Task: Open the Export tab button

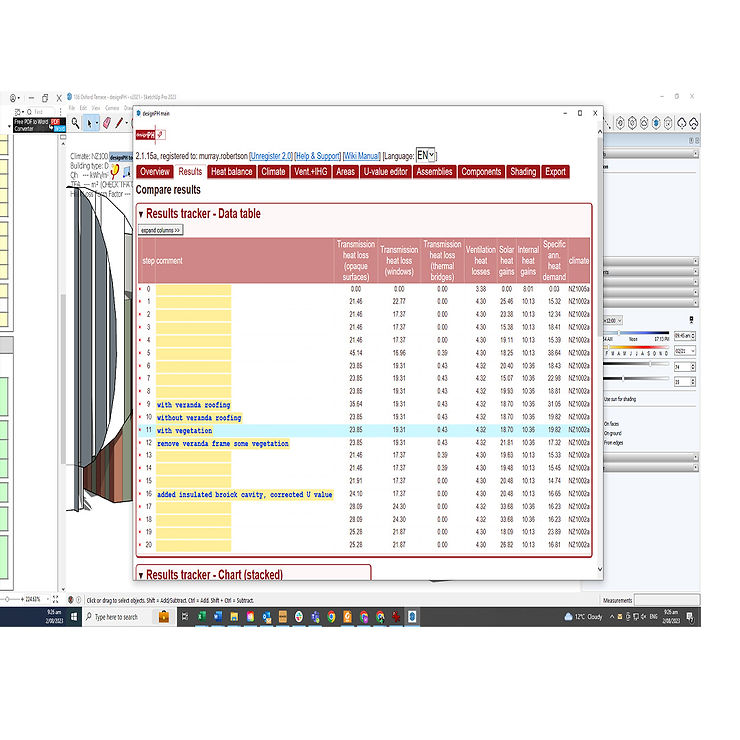Action: (x=555, y=172)
